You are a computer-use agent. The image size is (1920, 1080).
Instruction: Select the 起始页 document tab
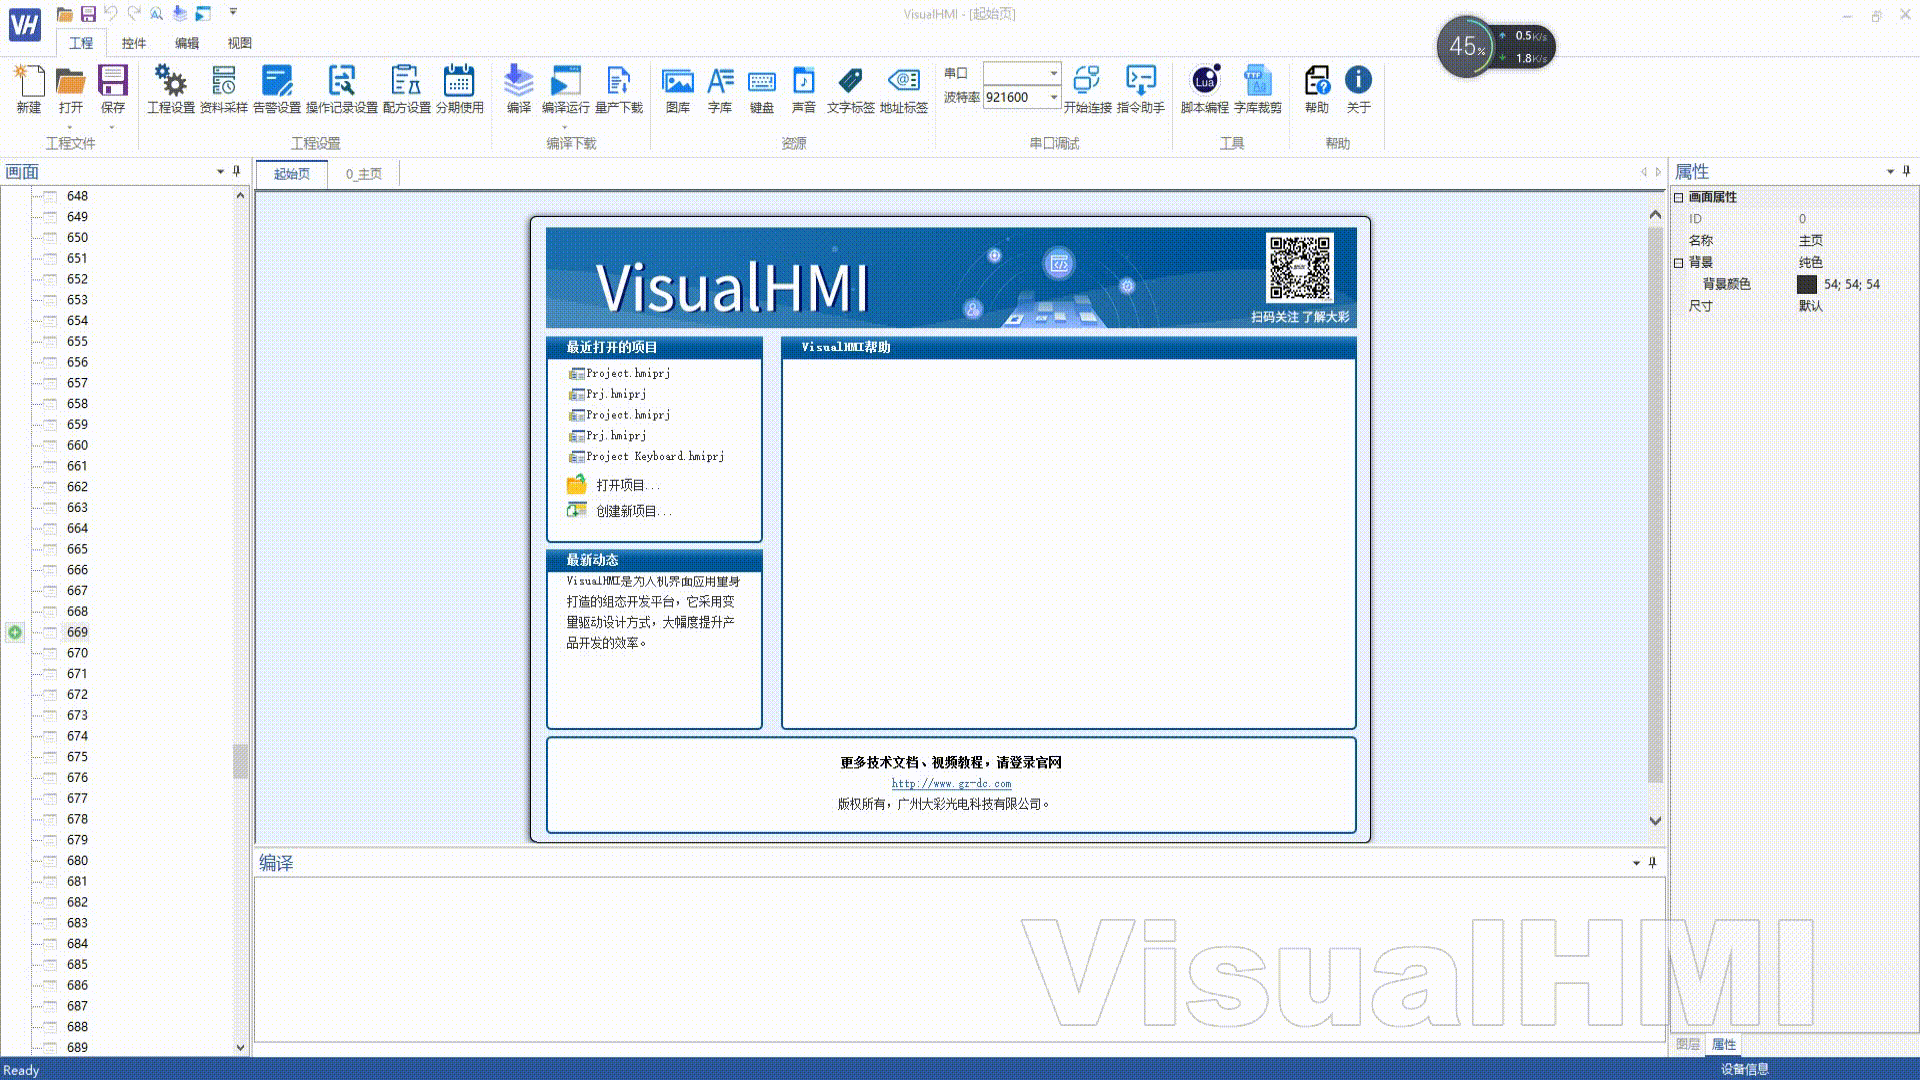click(292, 174)
